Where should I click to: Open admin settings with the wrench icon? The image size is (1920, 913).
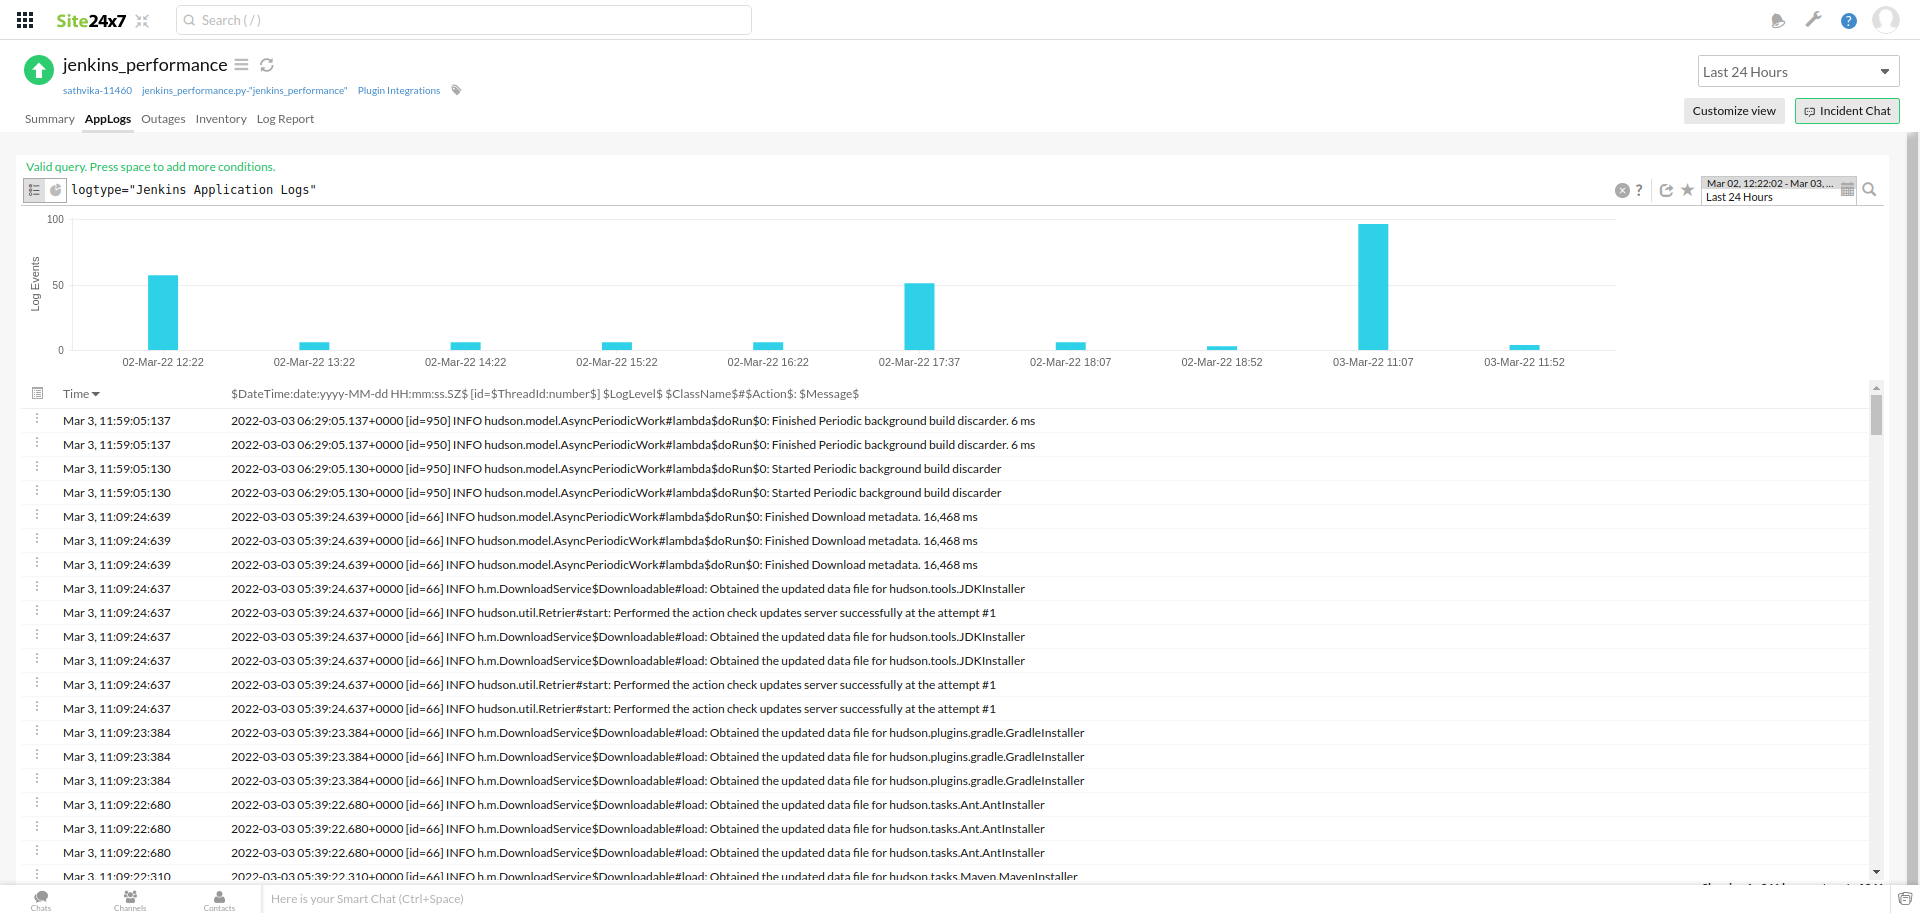(1814, 20)
